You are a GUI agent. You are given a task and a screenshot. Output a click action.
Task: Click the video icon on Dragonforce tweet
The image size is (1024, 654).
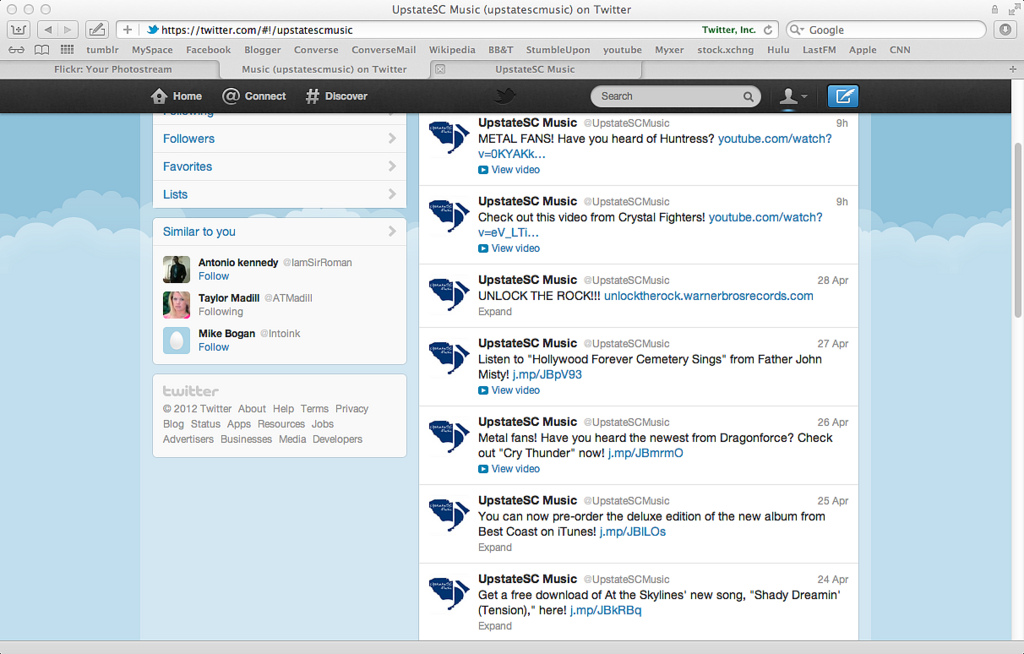point(483,468)
